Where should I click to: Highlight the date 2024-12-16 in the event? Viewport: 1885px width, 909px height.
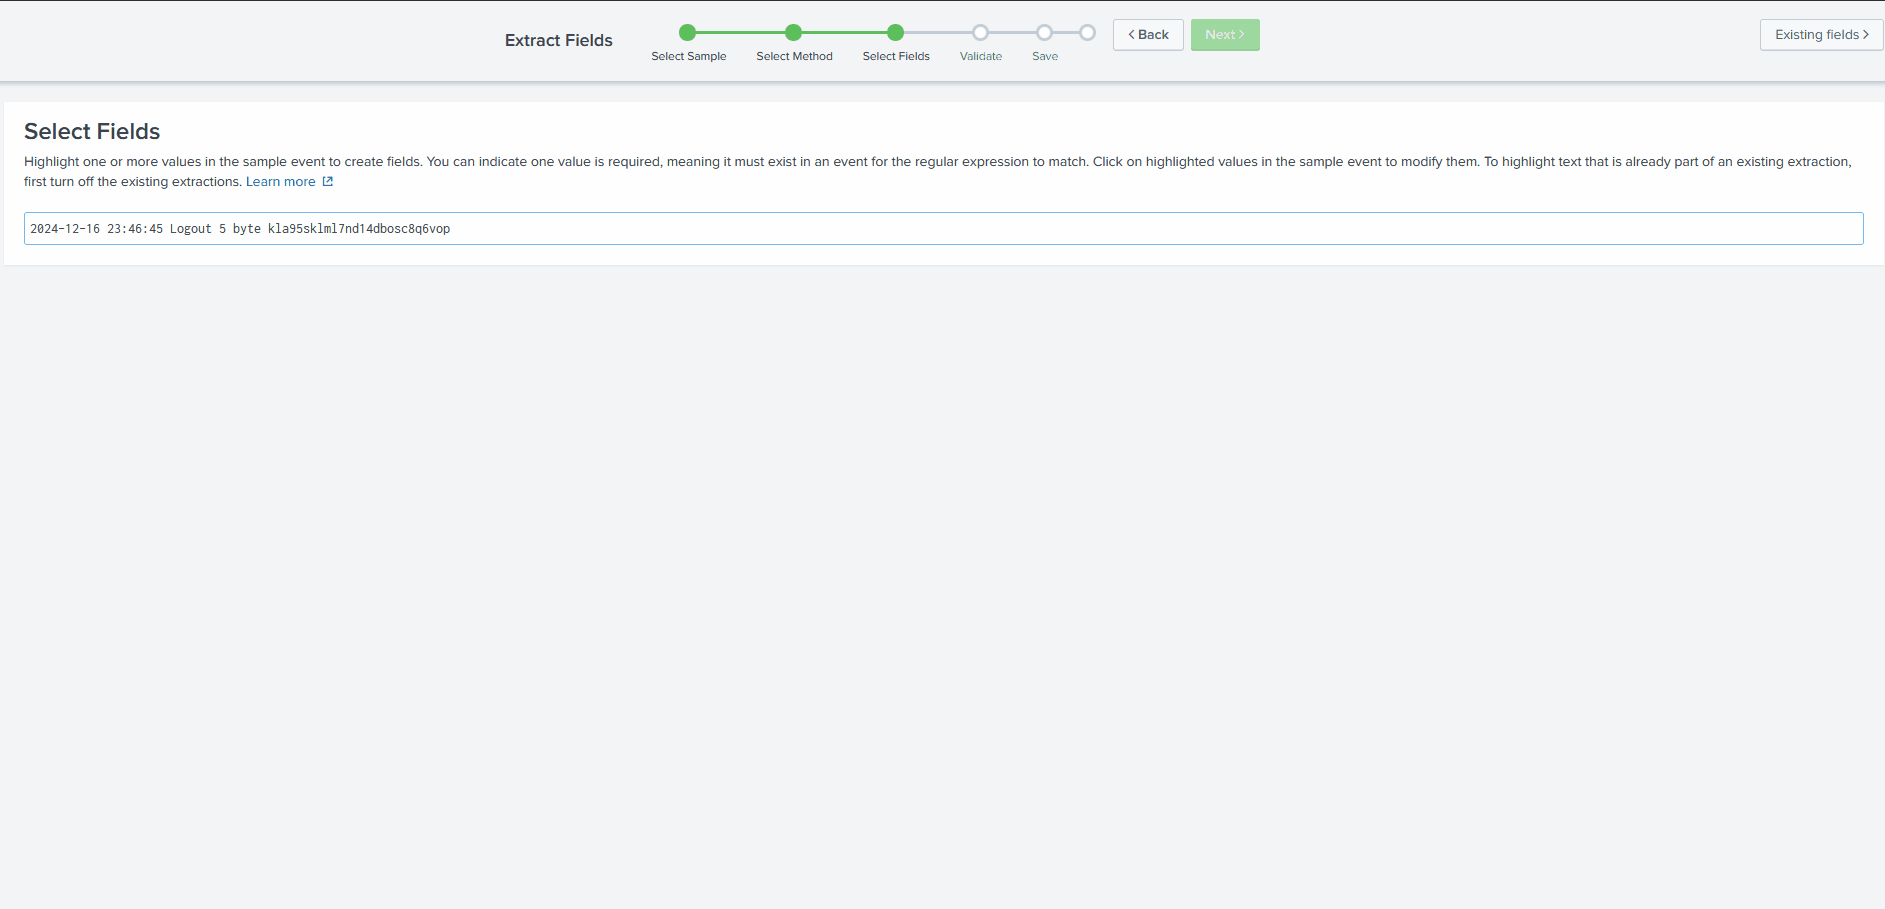(x=64, y=228)
